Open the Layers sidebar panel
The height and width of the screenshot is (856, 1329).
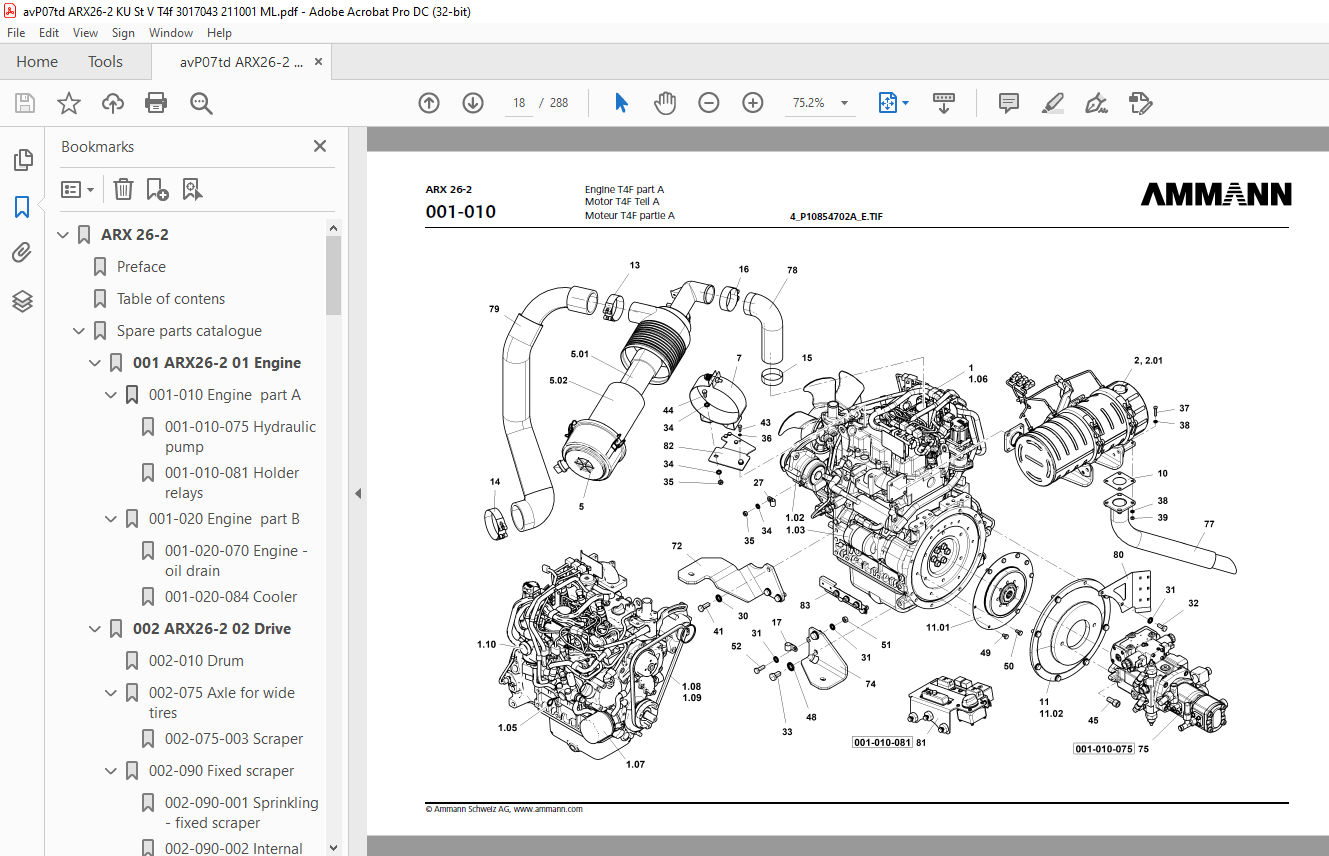point(22,301)
